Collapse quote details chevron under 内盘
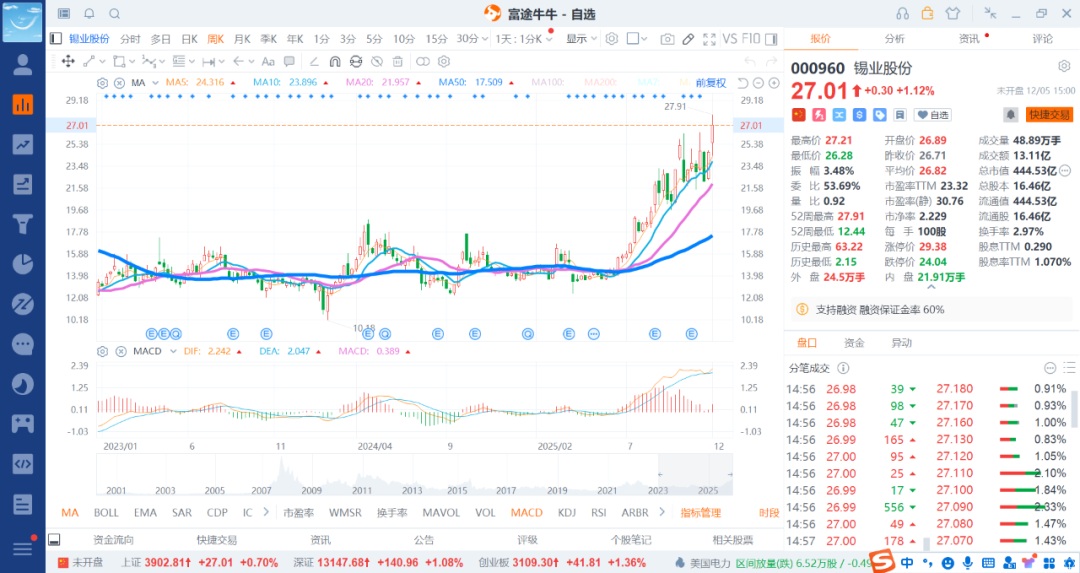Screen dimensions: 1080x573 [931, 287]
